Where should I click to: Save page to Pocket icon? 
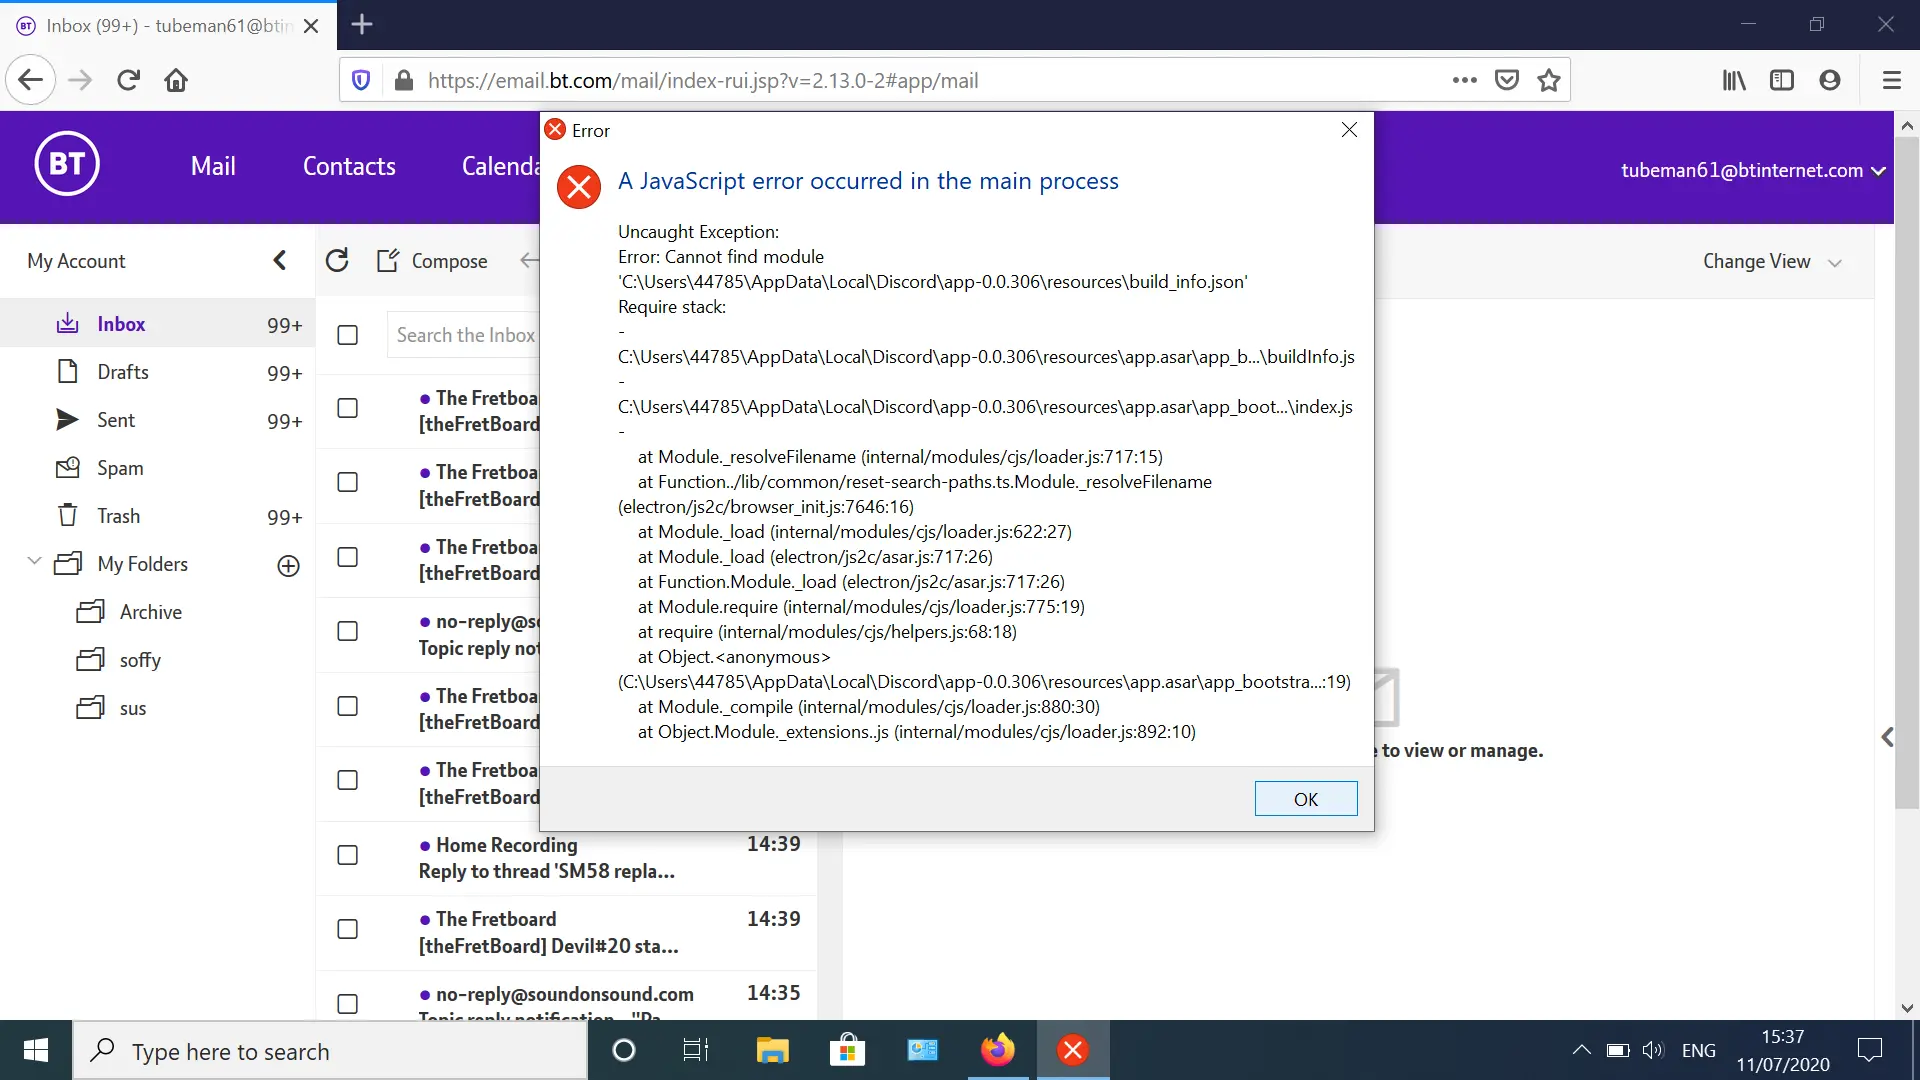coord(1507,81)
